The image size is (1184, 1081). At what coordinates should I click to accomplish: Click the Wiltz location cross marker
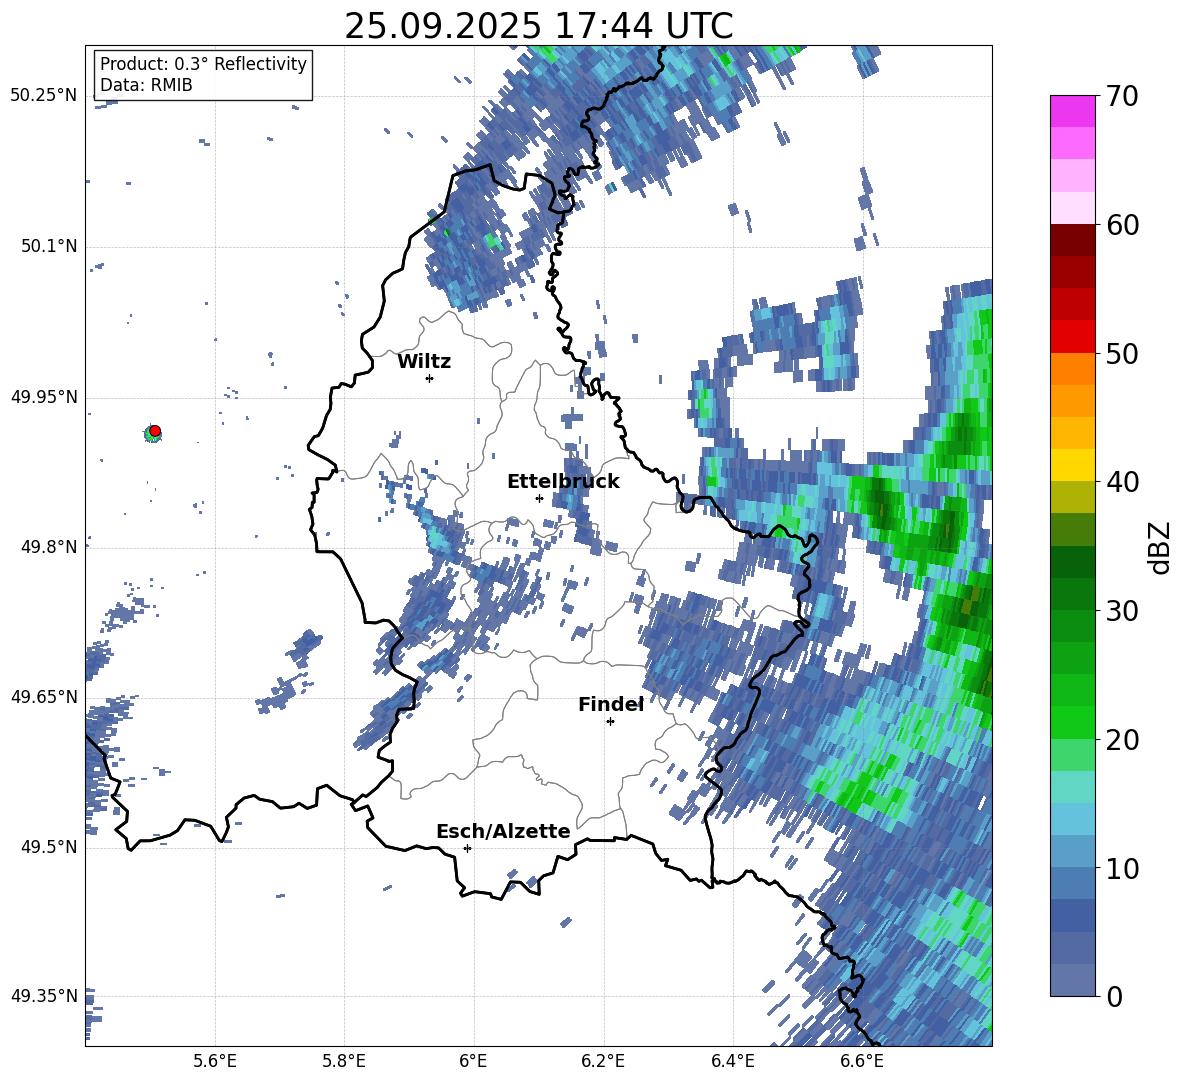pyautogui.click(x=430, y=378)
